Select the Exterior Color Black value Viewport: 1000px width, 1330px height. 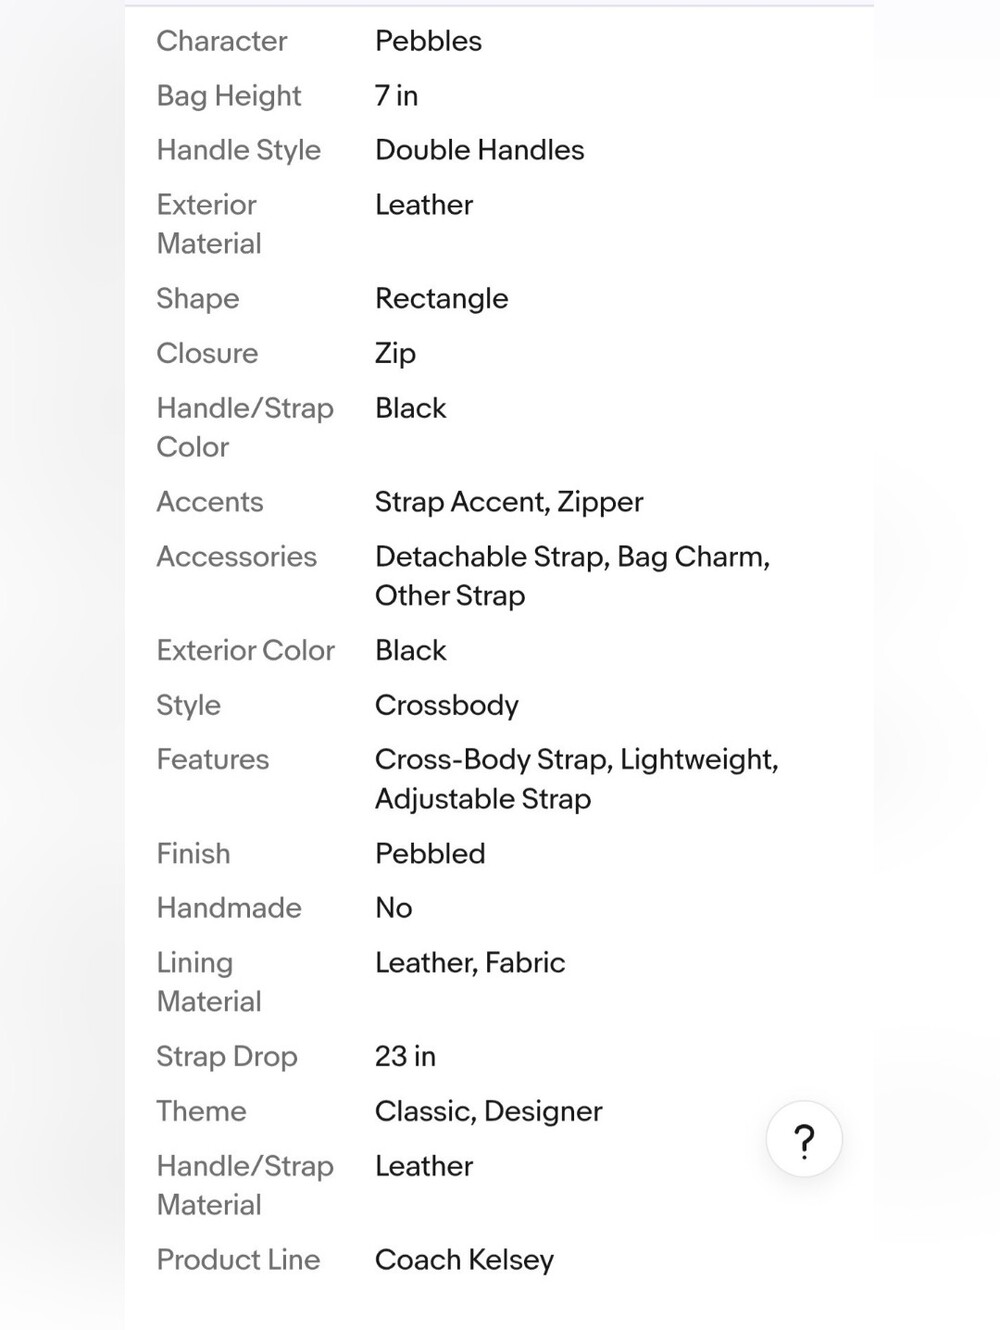pos(410,651)
